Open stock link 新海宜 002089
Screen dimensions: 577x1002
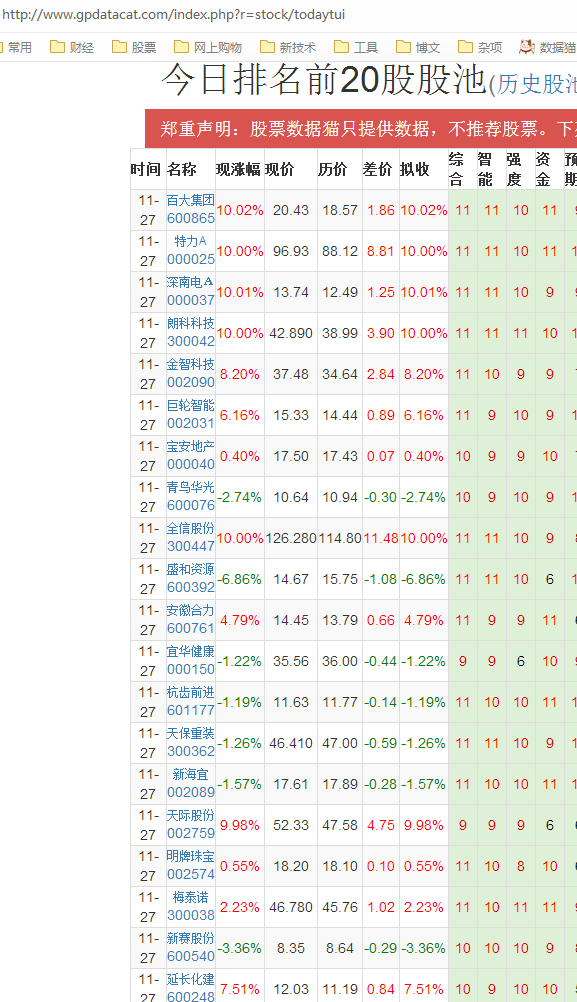[190, 783]
